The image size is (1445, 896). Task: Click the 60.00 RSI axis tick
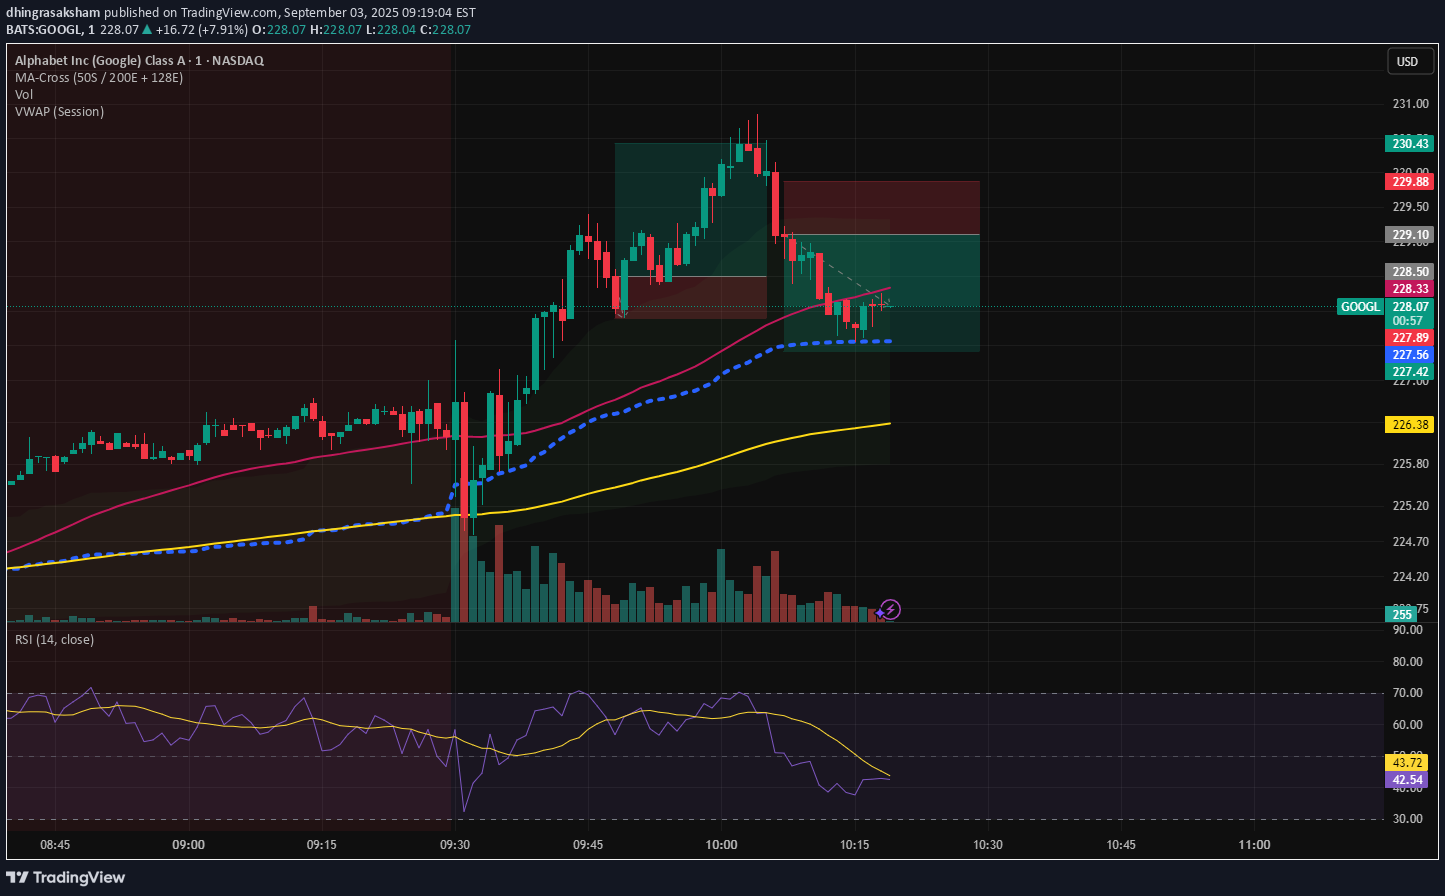tap(1408, 725)
